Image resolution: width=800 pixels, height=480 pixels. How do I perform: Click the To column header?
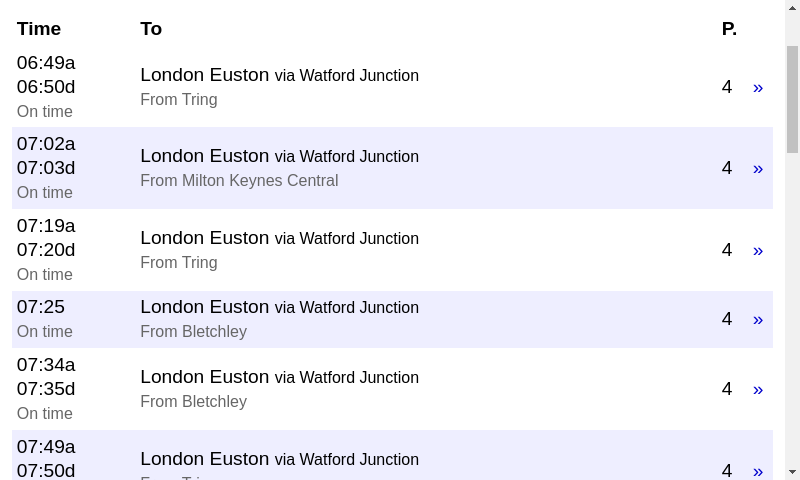pos(151,29)
